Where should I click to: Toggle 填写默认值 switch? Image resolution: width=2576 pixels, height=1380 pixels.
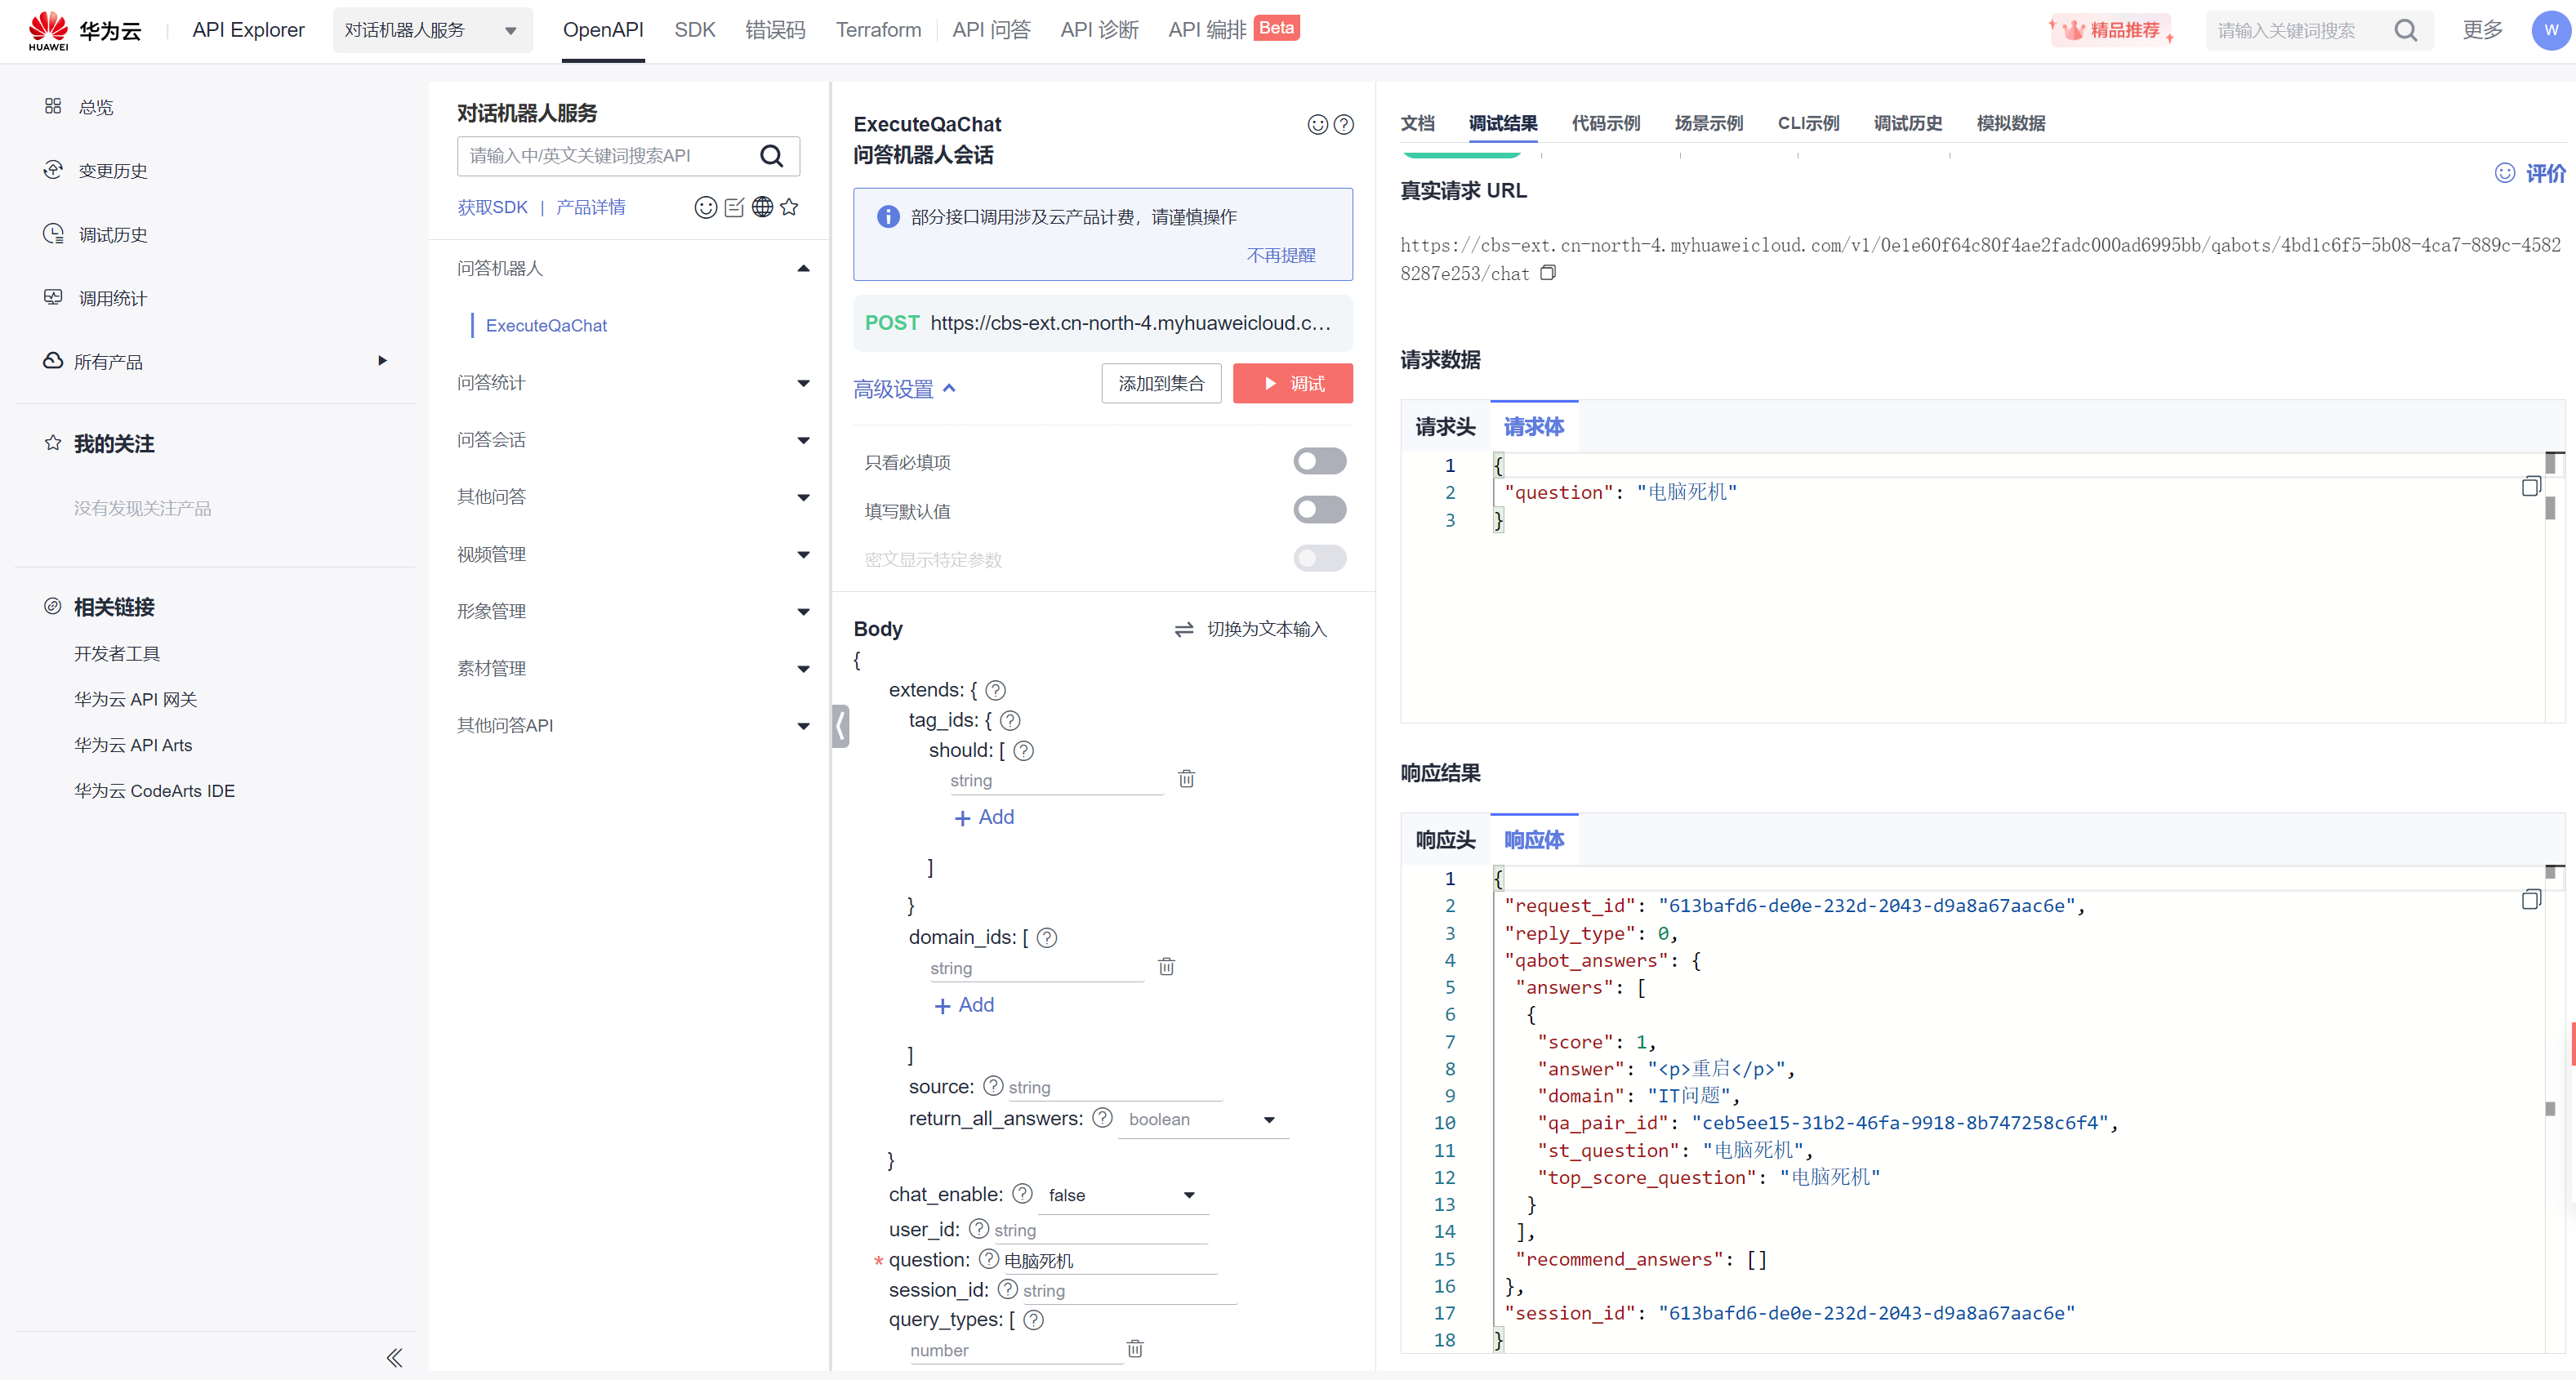tap(1319, 510)
